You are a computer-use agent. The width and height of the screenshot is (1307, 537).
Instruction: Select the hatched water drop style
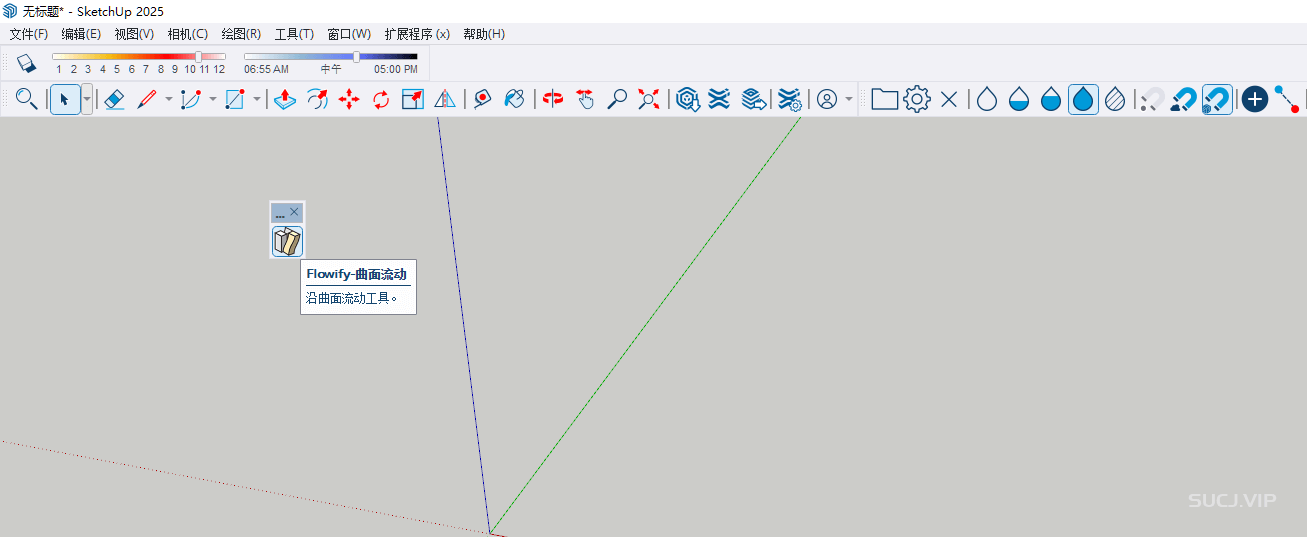click(x=1115, y=99)
